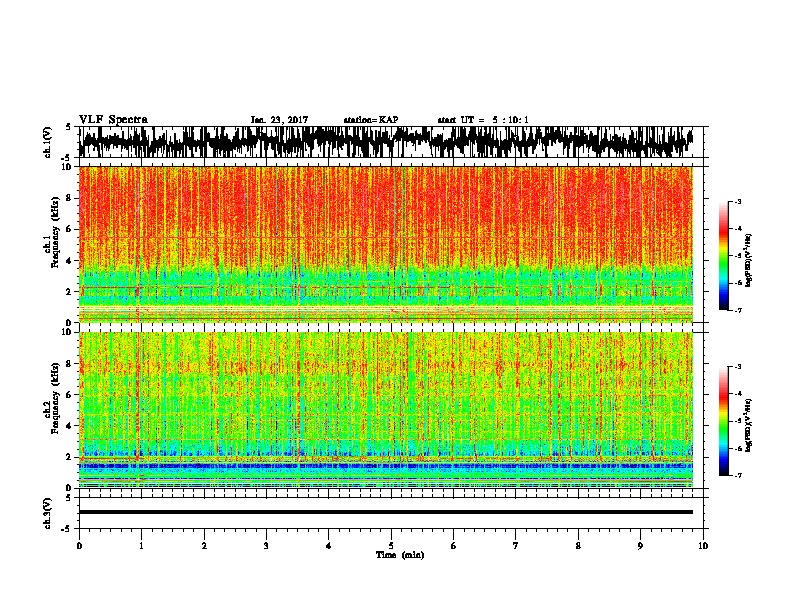
Task: Click the "-7" label on ch.1 color bar
Action: click(x=737, y=310)
